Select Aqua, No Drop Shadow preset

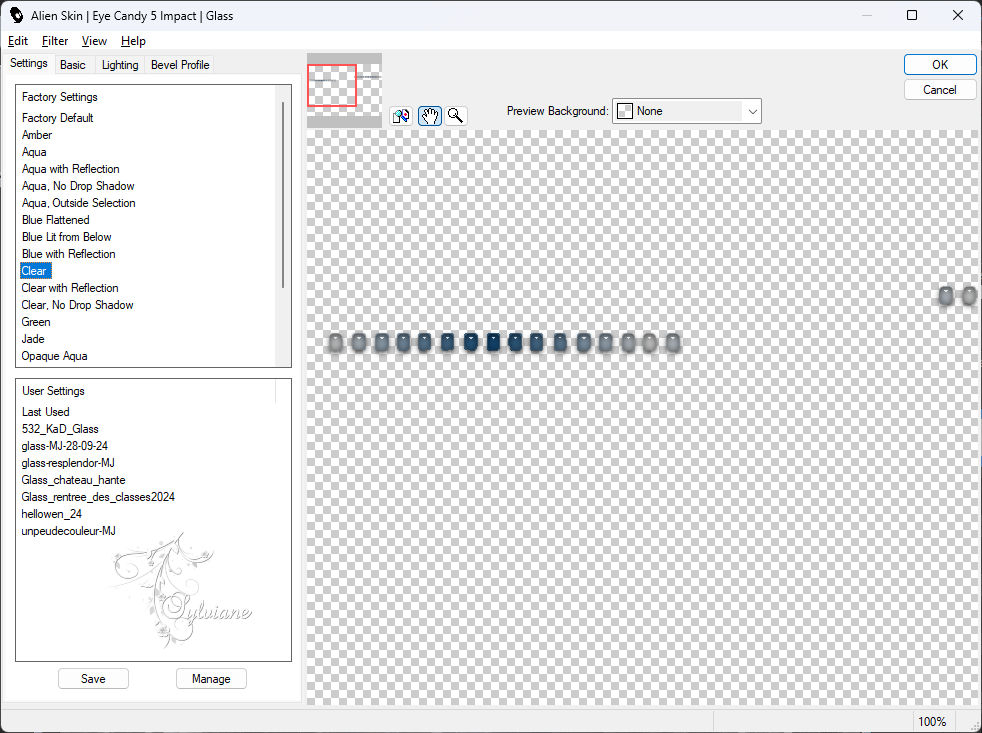coord(78,185)
